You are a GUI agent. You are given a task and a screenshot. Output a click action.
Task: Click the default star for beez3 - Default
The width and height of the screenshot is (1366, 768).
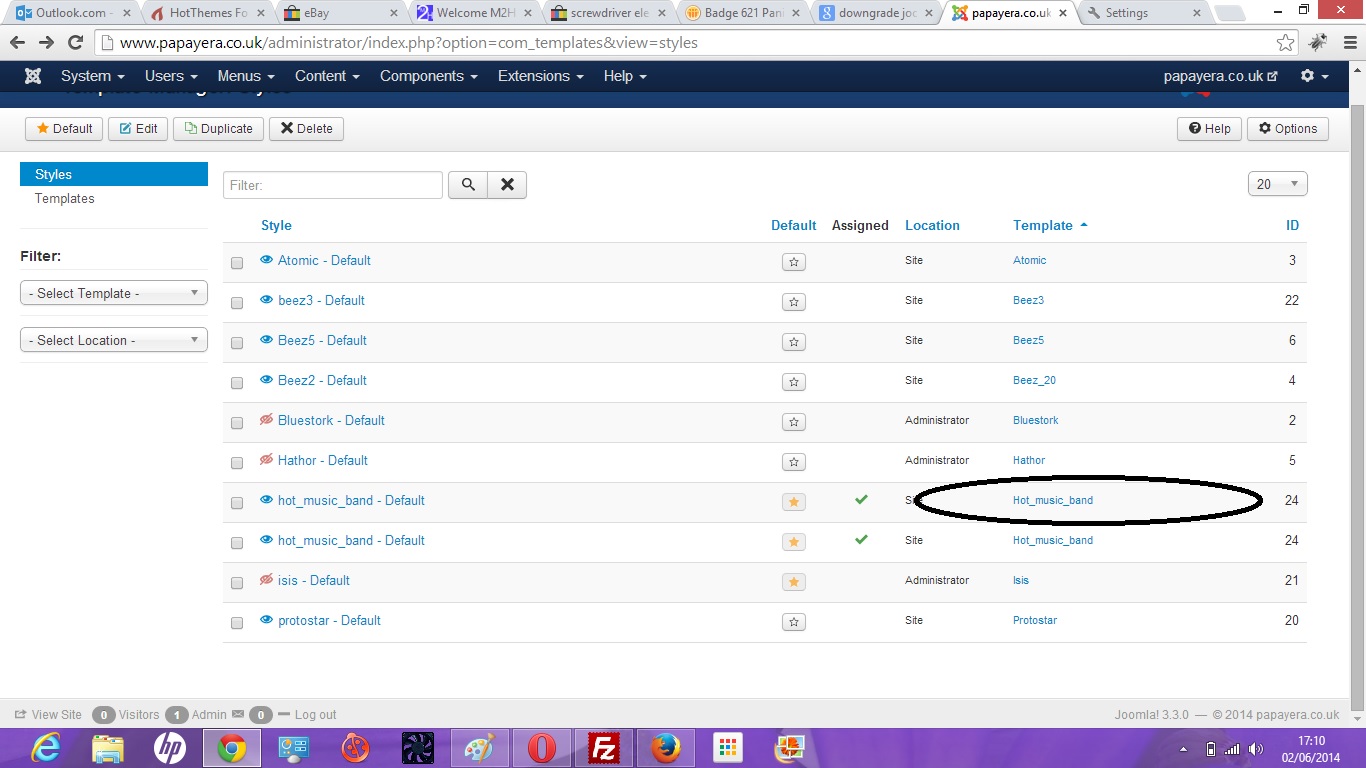point(794,302)
